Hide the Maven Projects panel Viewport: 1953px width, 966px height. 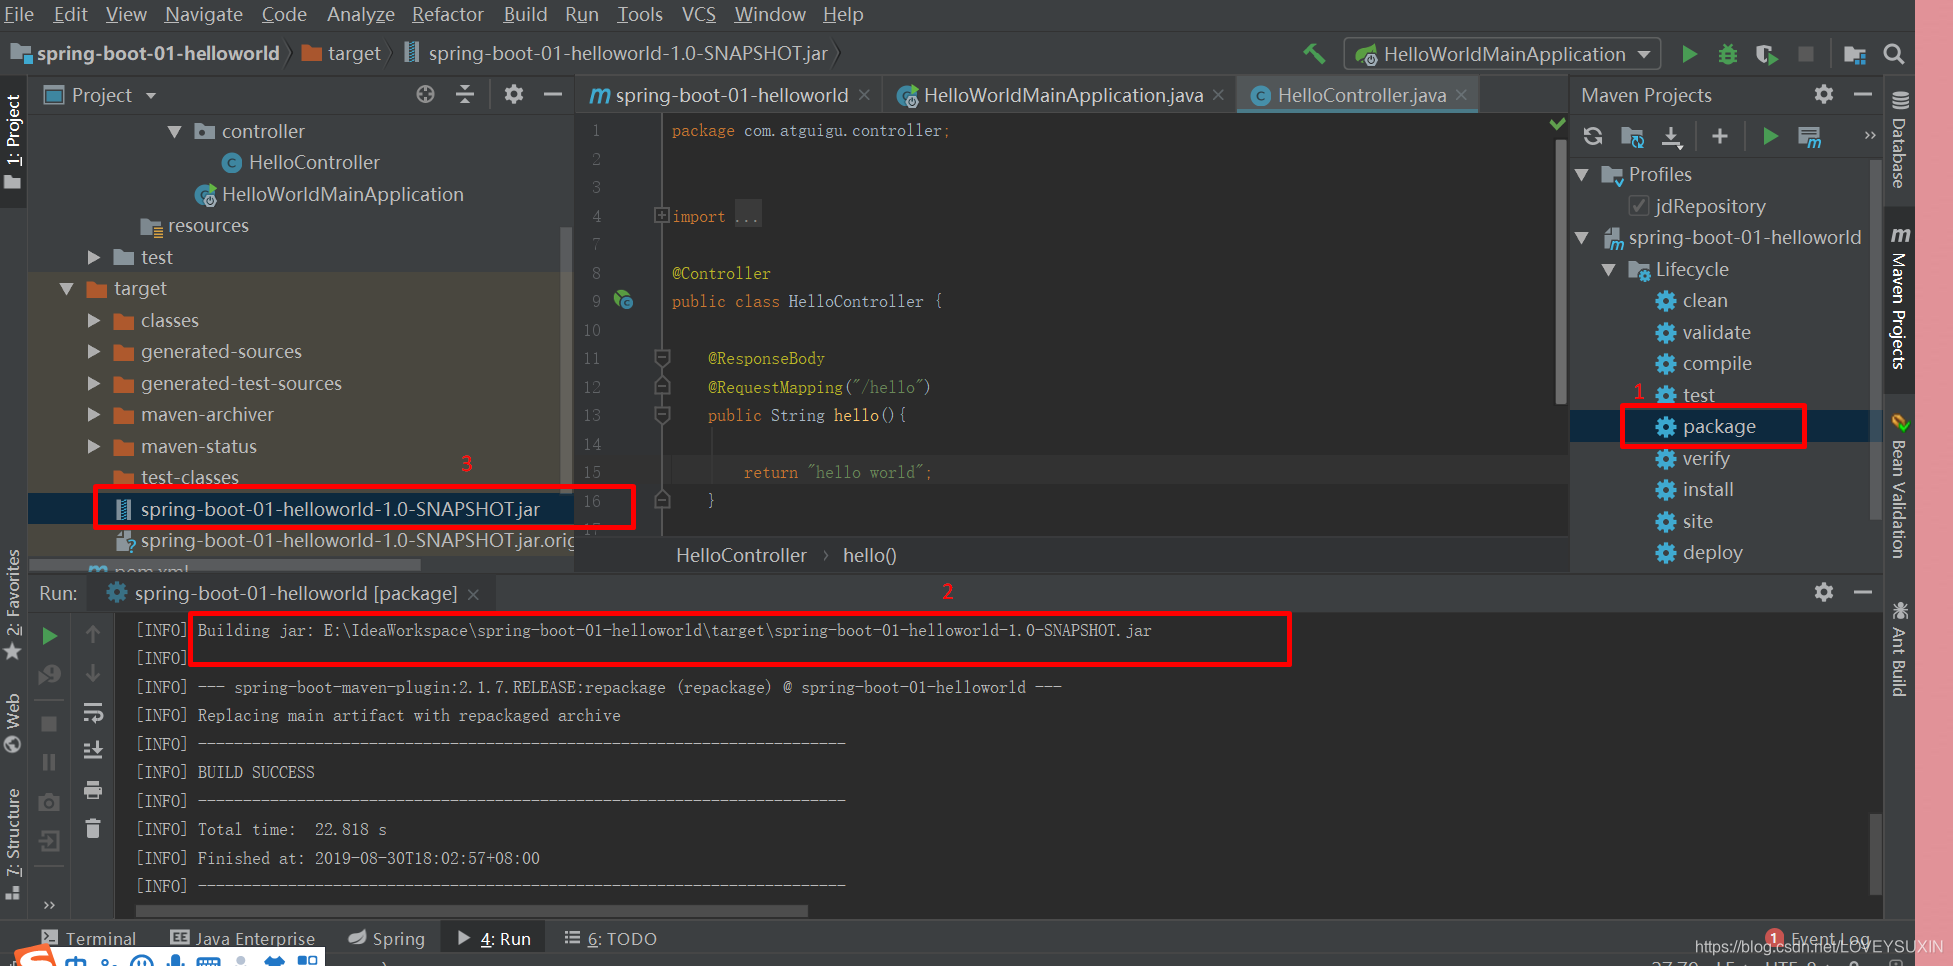click(1863, 94)
